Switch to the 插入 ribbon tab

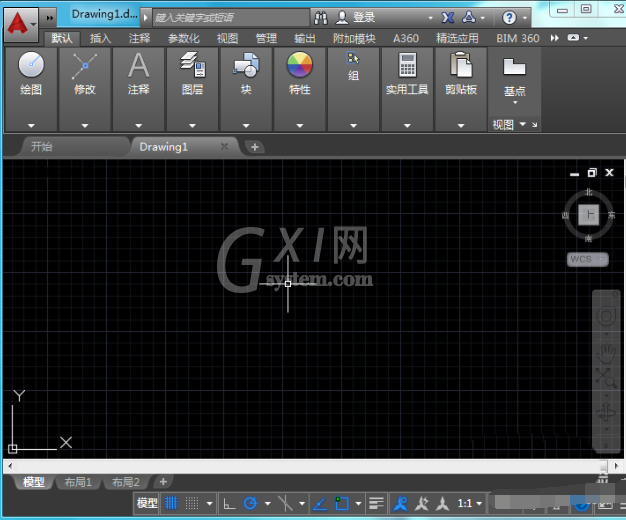101,38
